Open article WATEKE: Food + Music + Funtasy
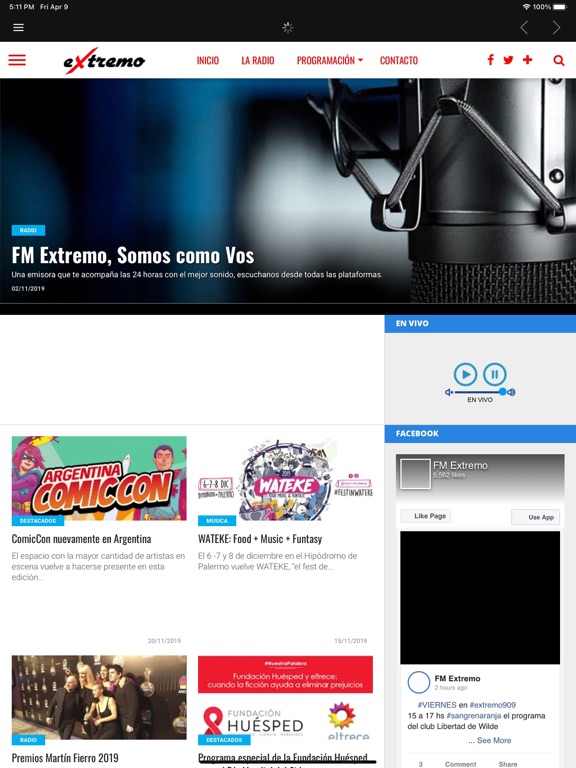 tap(260, 539)
